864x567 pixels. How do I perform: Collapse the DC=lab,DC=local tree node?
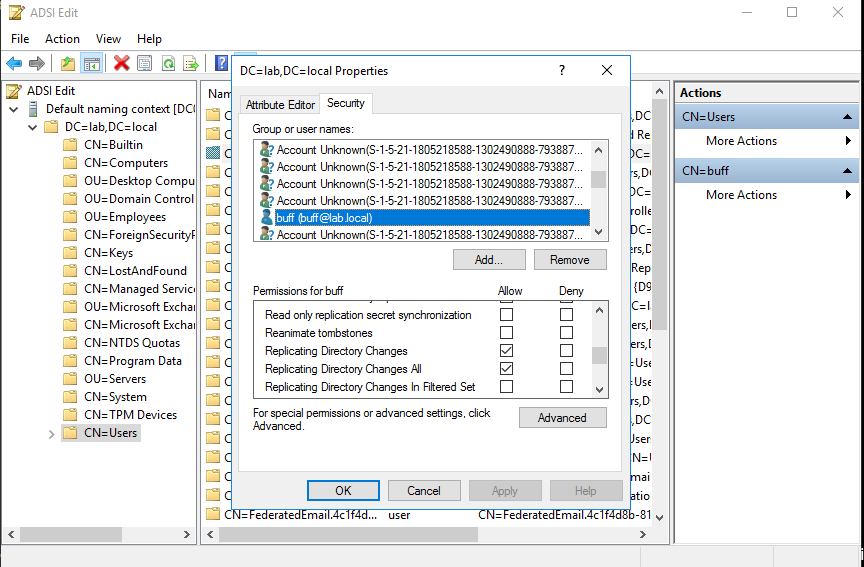33,127
